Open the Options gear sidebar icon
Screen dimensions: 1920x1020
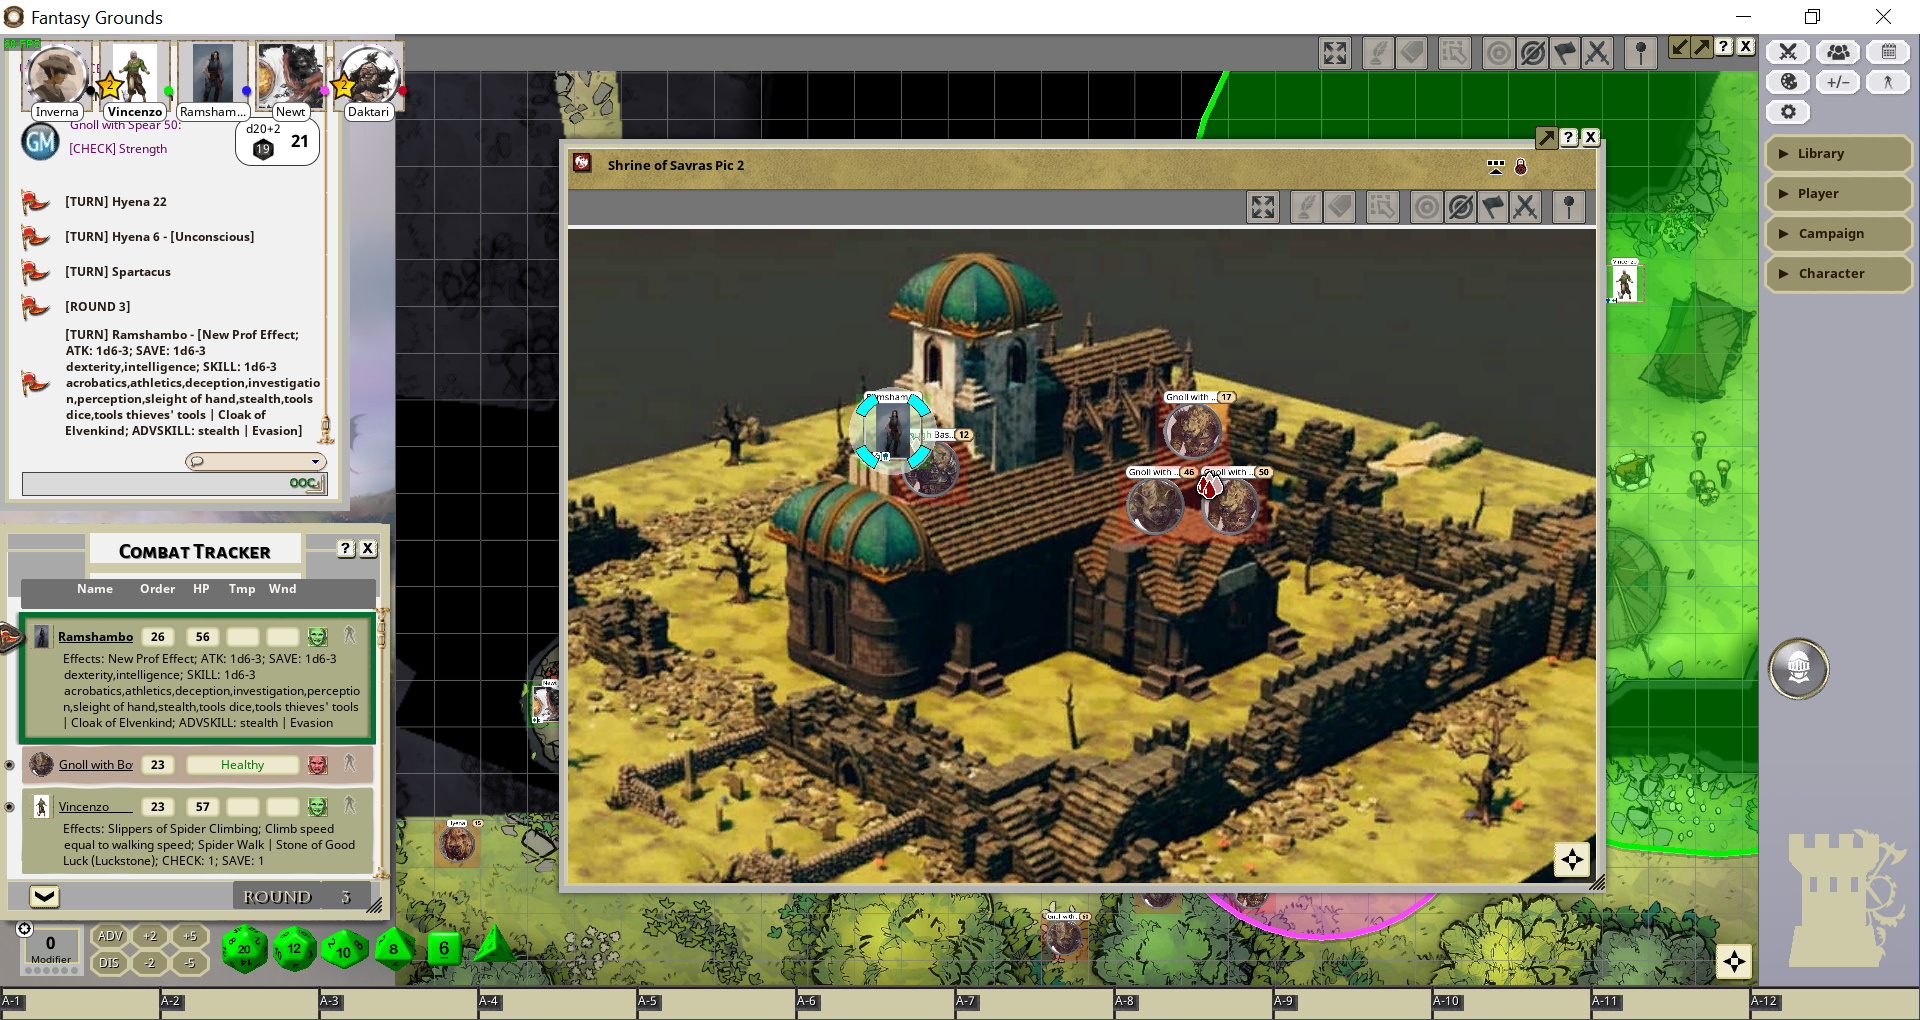1789,112
